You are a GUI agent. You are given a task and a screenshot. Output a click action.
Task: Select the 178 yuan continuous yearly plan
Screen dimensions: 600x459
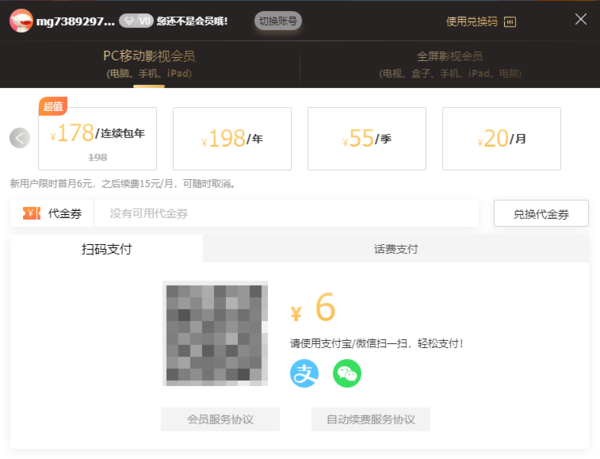tap(98, 139)
